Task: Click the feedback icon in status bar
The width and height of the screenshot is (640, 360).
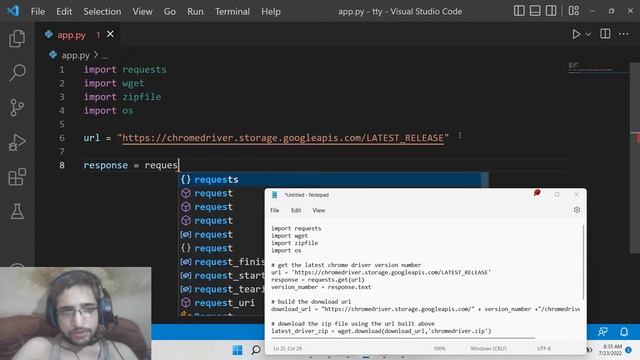Action: click(x=602, y=332)
